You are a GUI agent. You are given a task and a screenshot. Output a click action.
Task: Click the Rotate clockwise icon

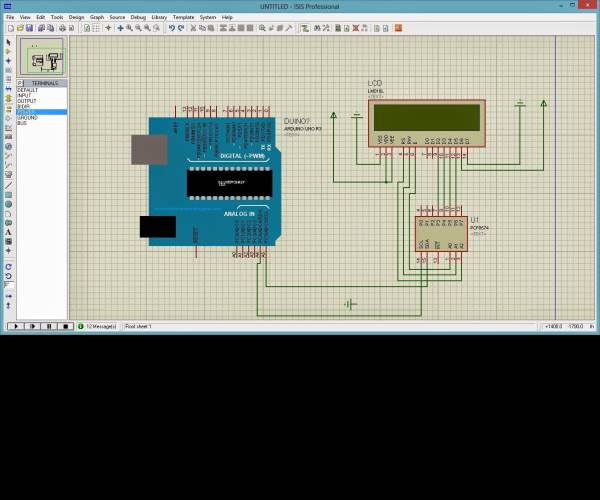tap(8, 267)
